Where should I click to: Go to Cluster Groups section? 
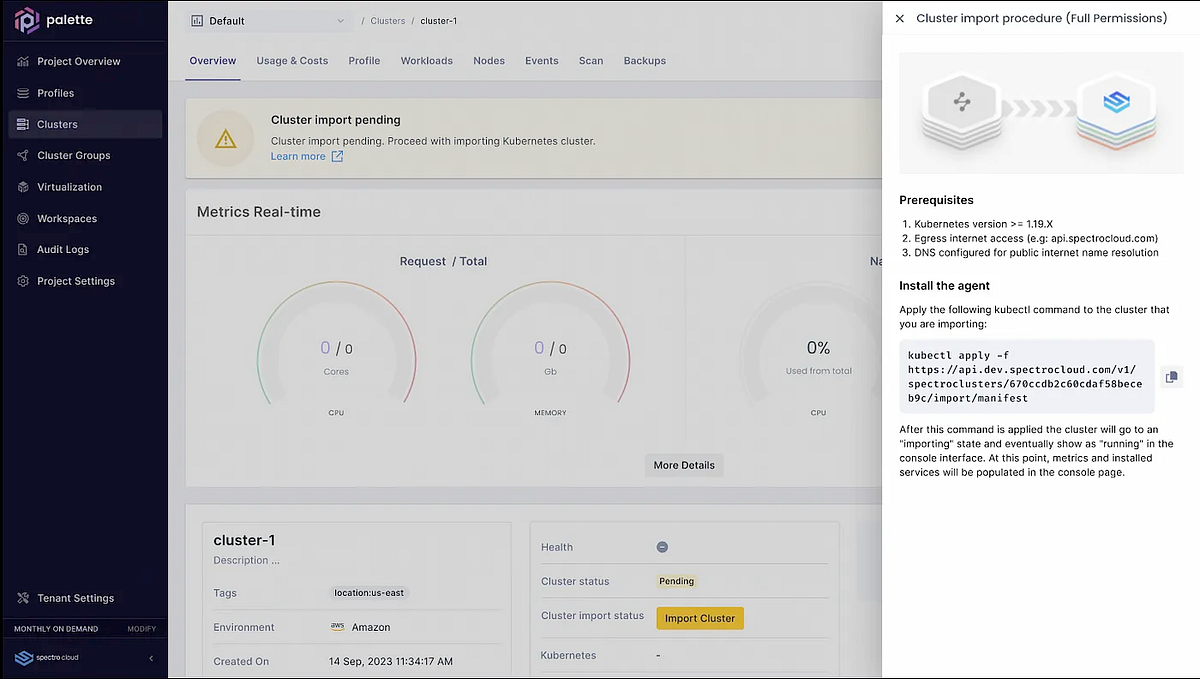[74, 156]
